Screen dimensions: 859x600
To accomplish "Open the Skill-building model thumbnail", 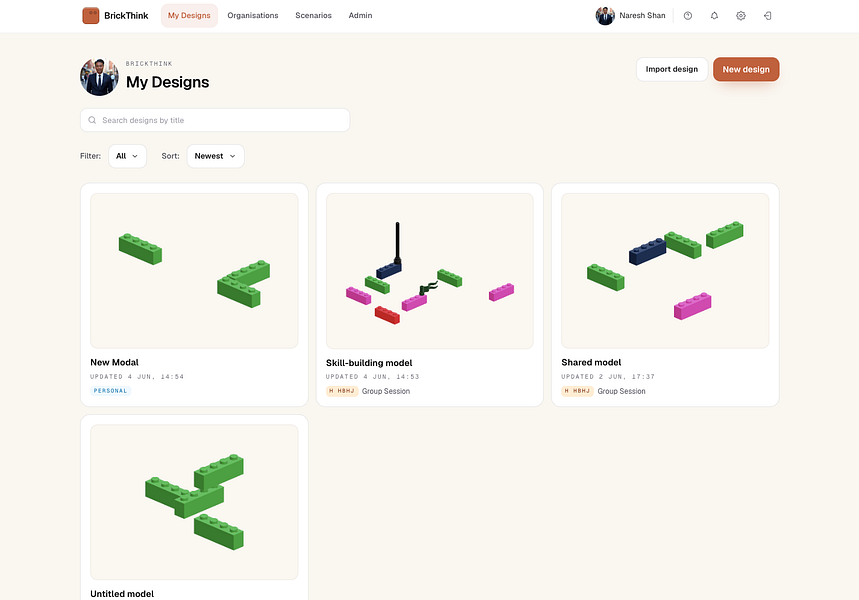I will pyautogui.click(x=430, y=271).
